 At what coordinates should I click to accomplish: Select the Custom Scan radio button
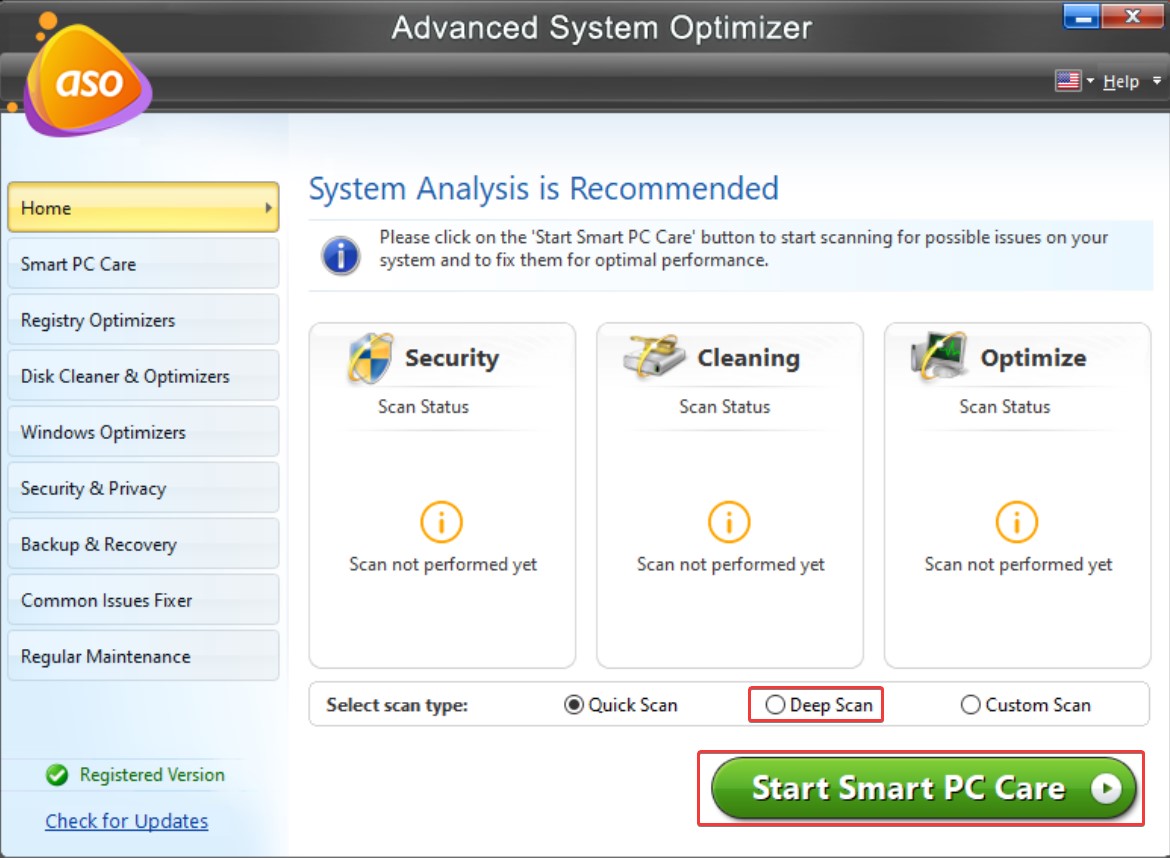click(x=970, y=705)
